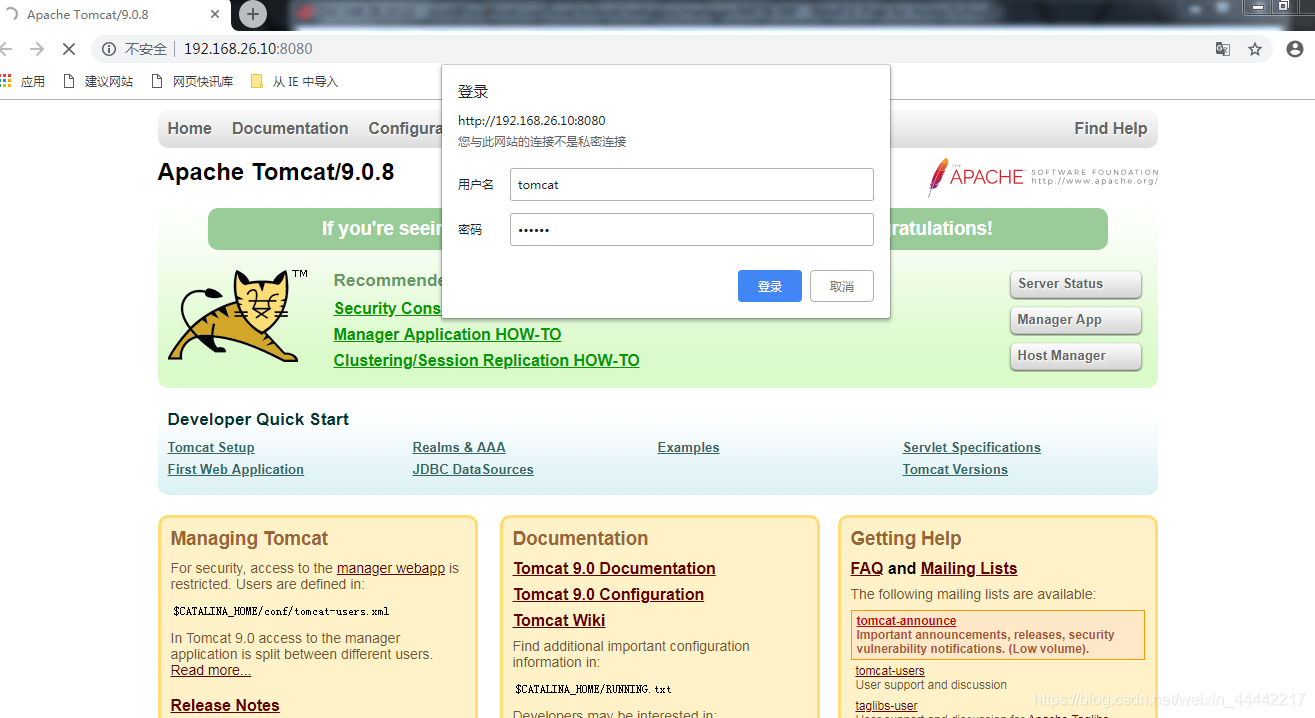Bookmark this page with the star icon
Image resolution: width=1315 pixels, height=718 pixels.
(x=1255, y=49)
